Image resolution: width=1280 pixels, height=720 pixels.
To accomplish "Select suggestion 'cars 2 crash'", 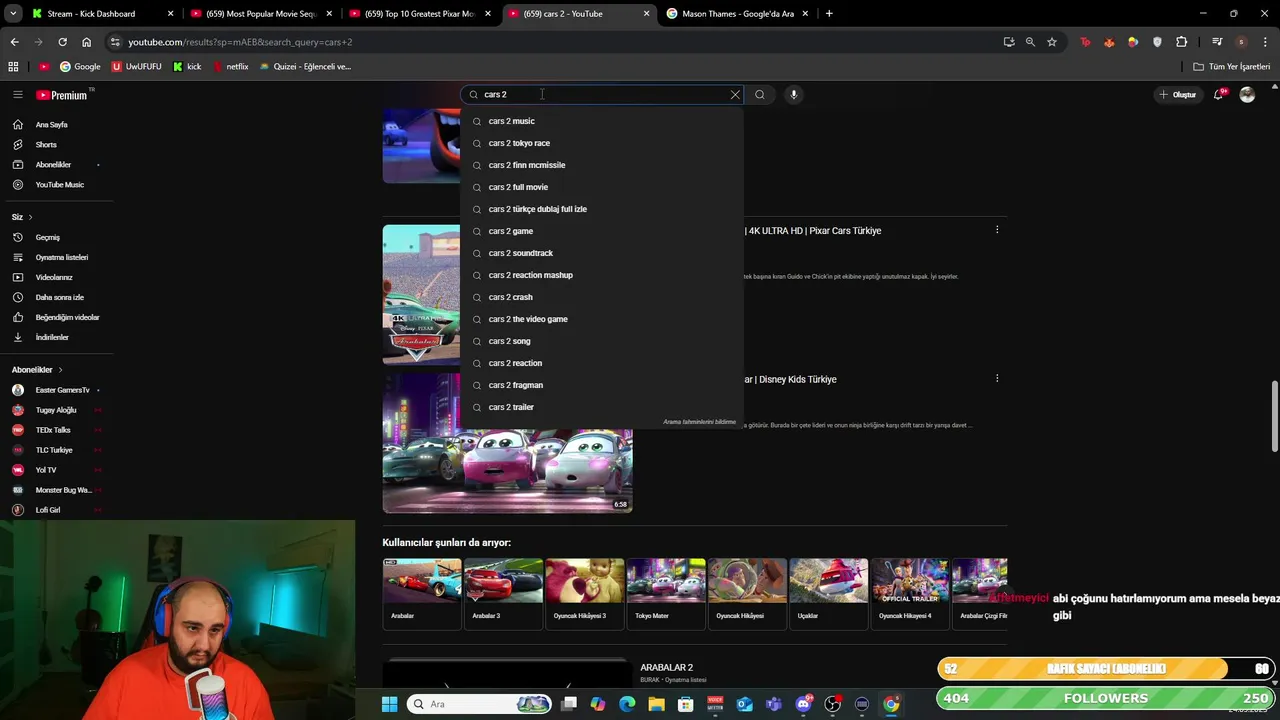I will [x=601, y=297].
